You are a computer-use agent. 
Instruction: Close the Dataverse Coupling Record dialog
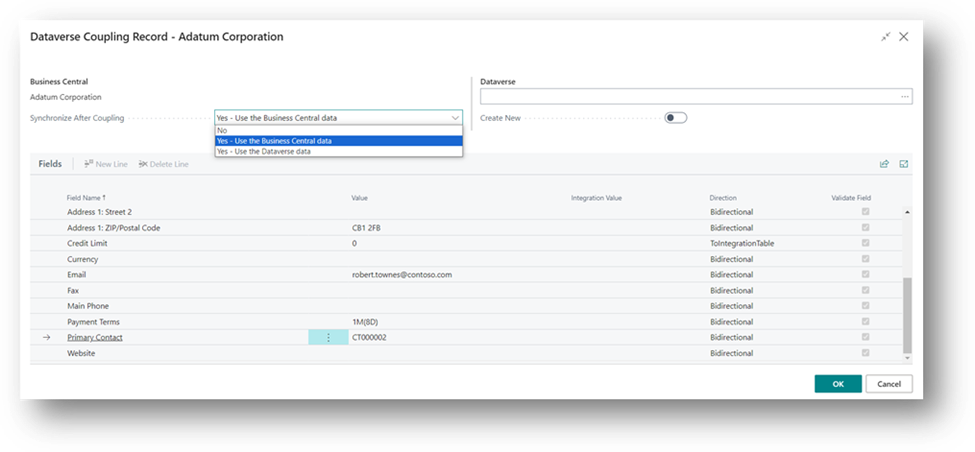[903, 37]
